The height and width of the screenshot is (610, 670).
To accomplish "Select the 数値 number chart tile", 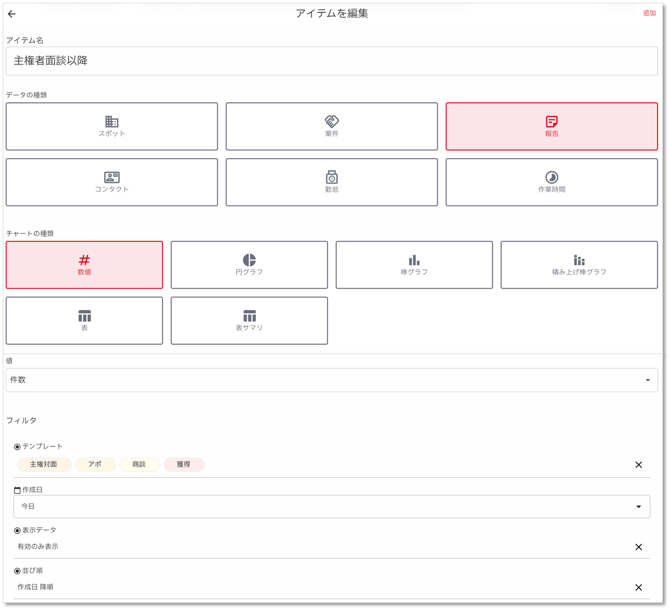I will coord(84,265).
